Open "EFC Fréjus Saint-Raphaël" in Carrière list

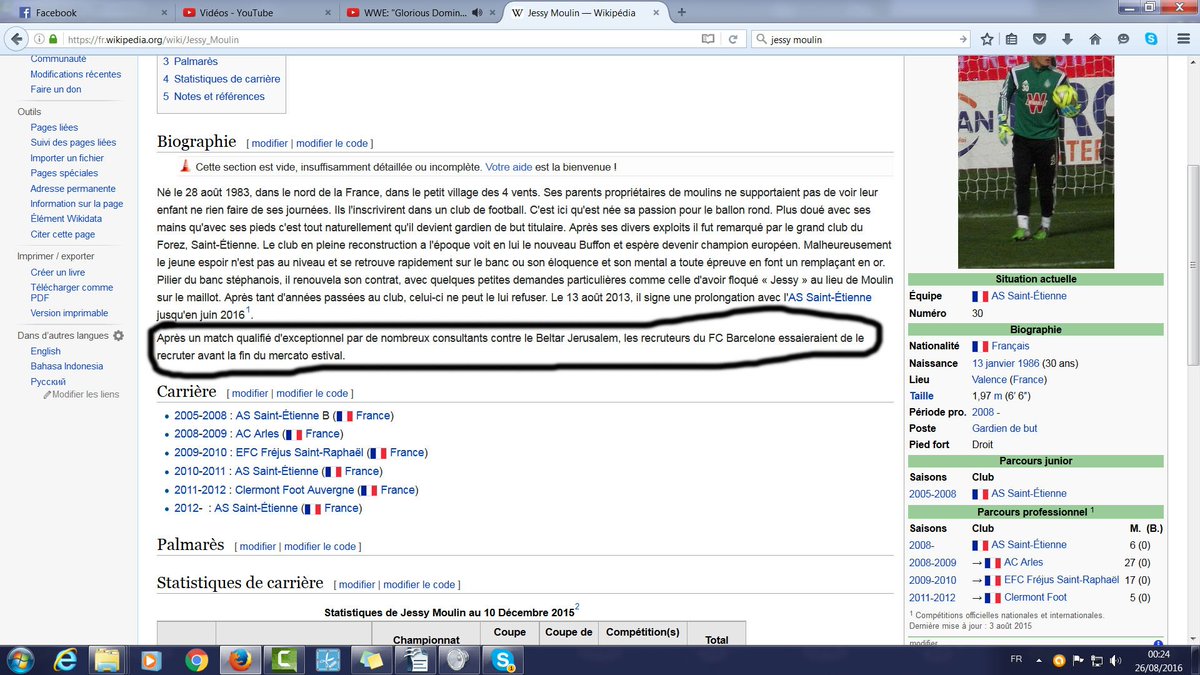point(298,452)
